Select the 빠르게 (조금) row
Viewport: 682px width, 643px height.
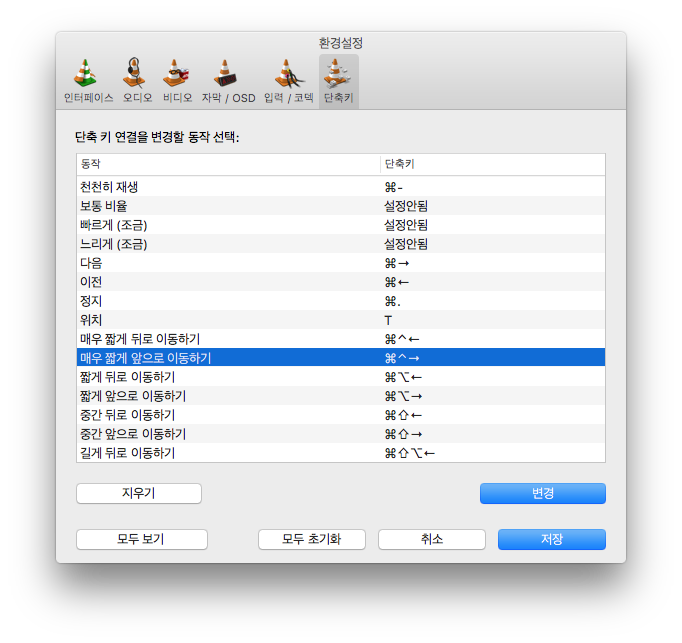(x=341, y=225)
